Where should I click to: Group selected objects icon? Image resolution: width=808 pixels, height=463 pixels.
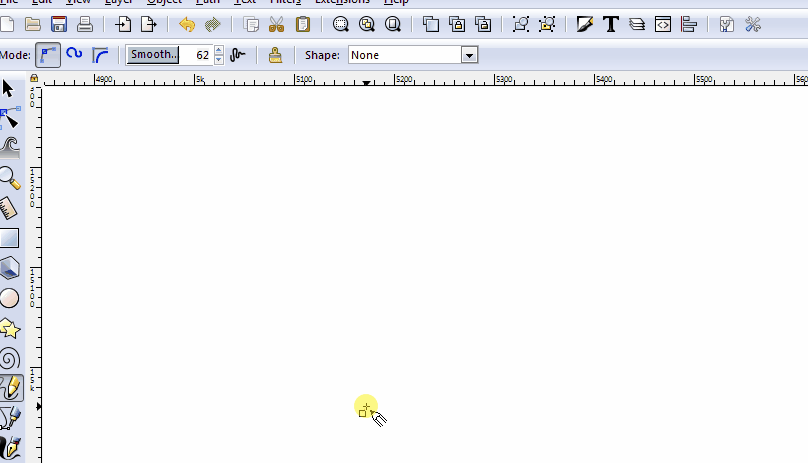(x=521, y=24)
